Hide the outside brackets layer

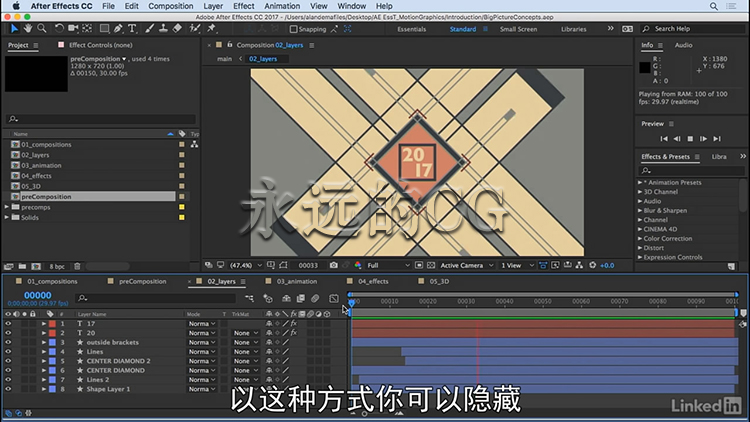8,342
